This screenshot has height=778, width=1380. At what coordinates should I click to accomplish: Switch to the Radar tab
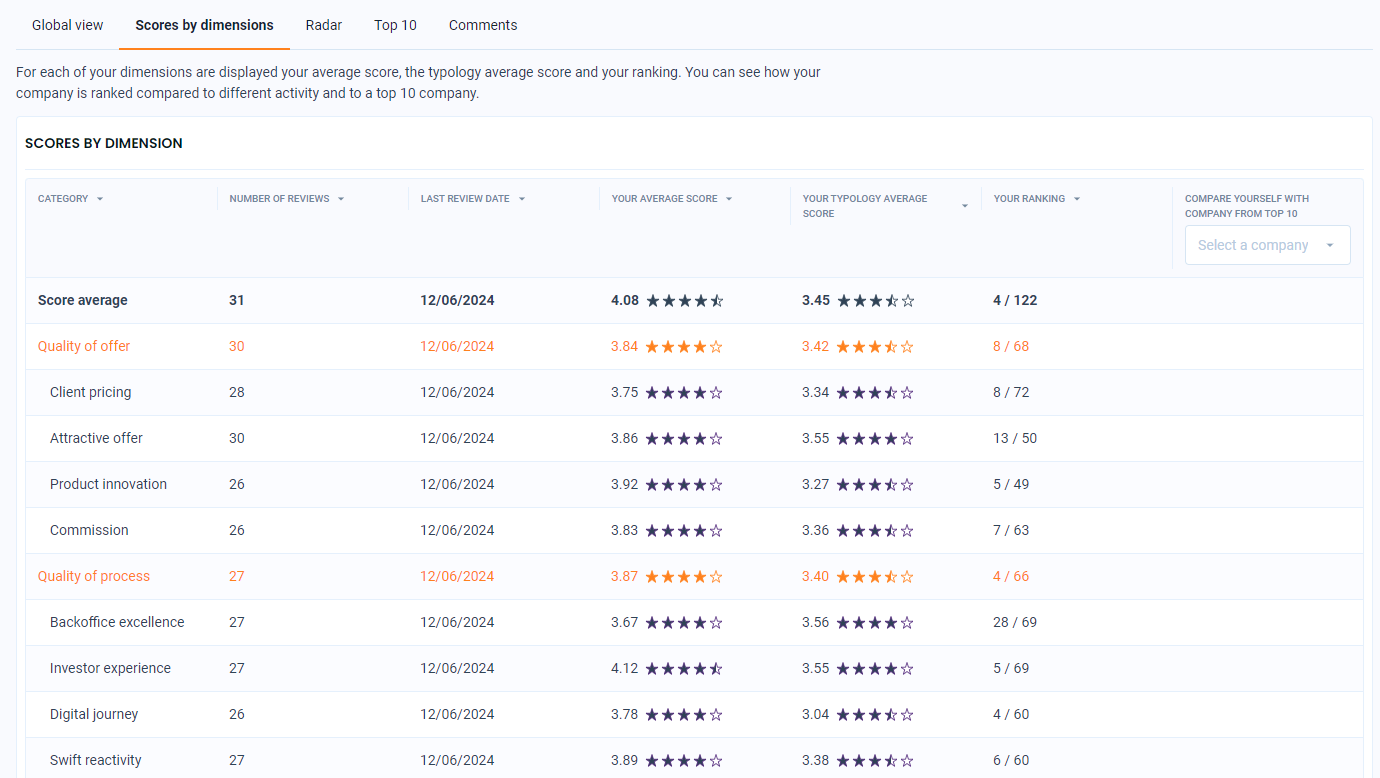pos(324,25)
